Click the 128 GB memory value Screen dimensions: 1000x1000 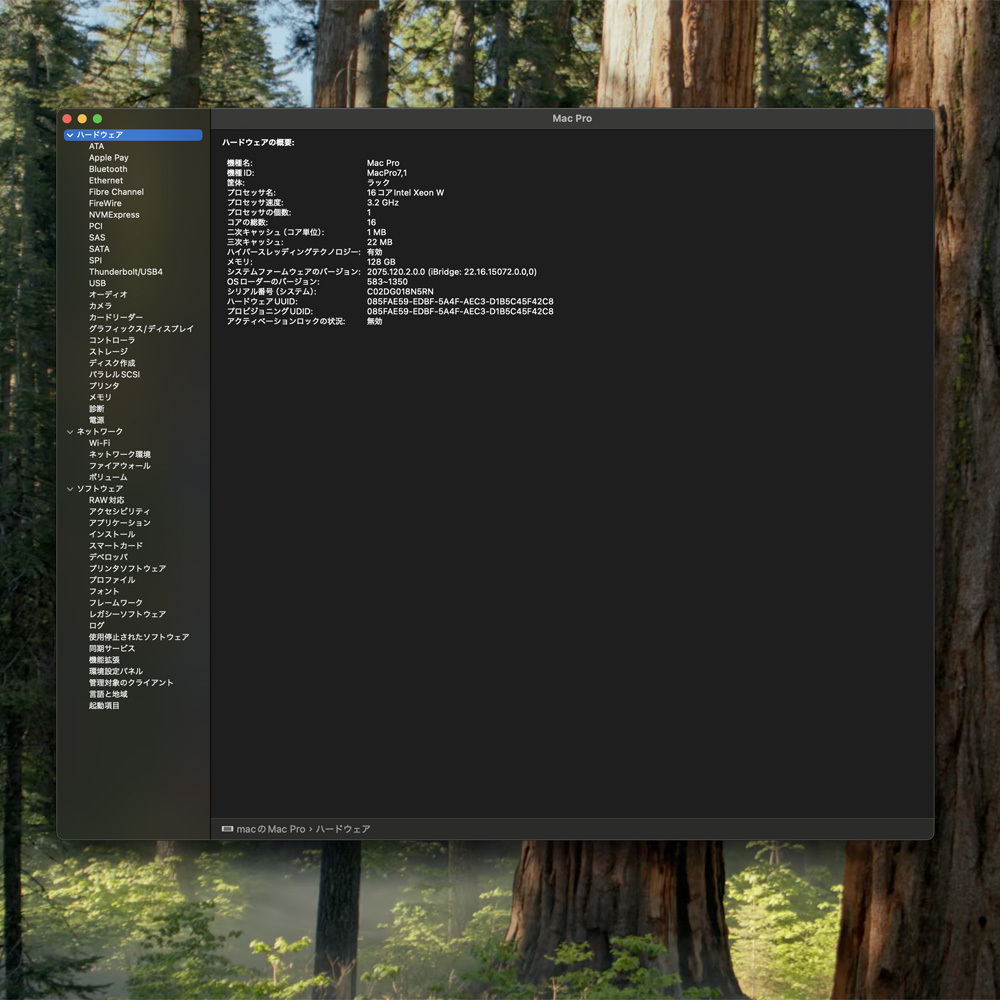pyautogui.click(x=381, y=262)
